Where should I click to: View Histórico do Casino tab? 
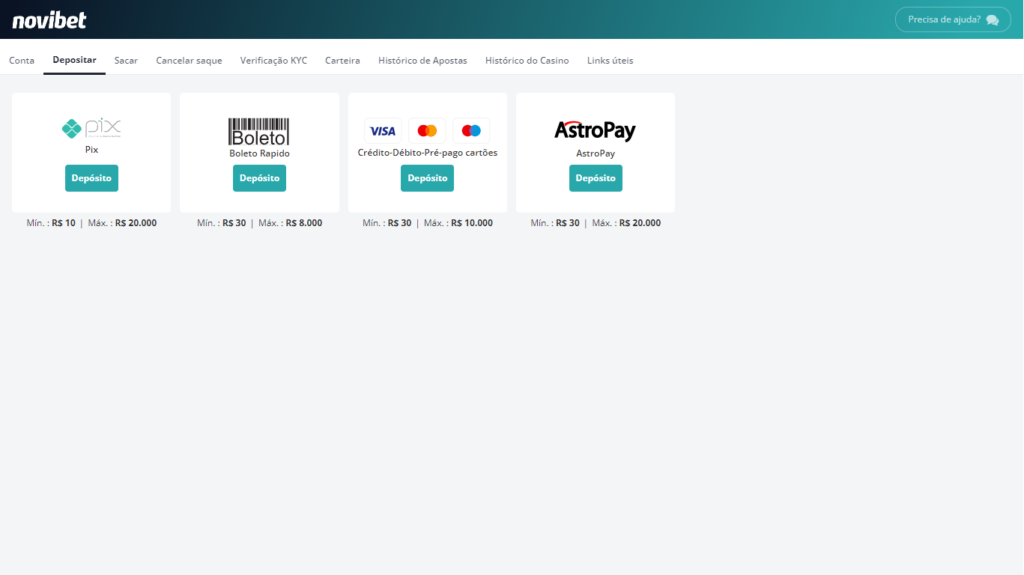527,60
